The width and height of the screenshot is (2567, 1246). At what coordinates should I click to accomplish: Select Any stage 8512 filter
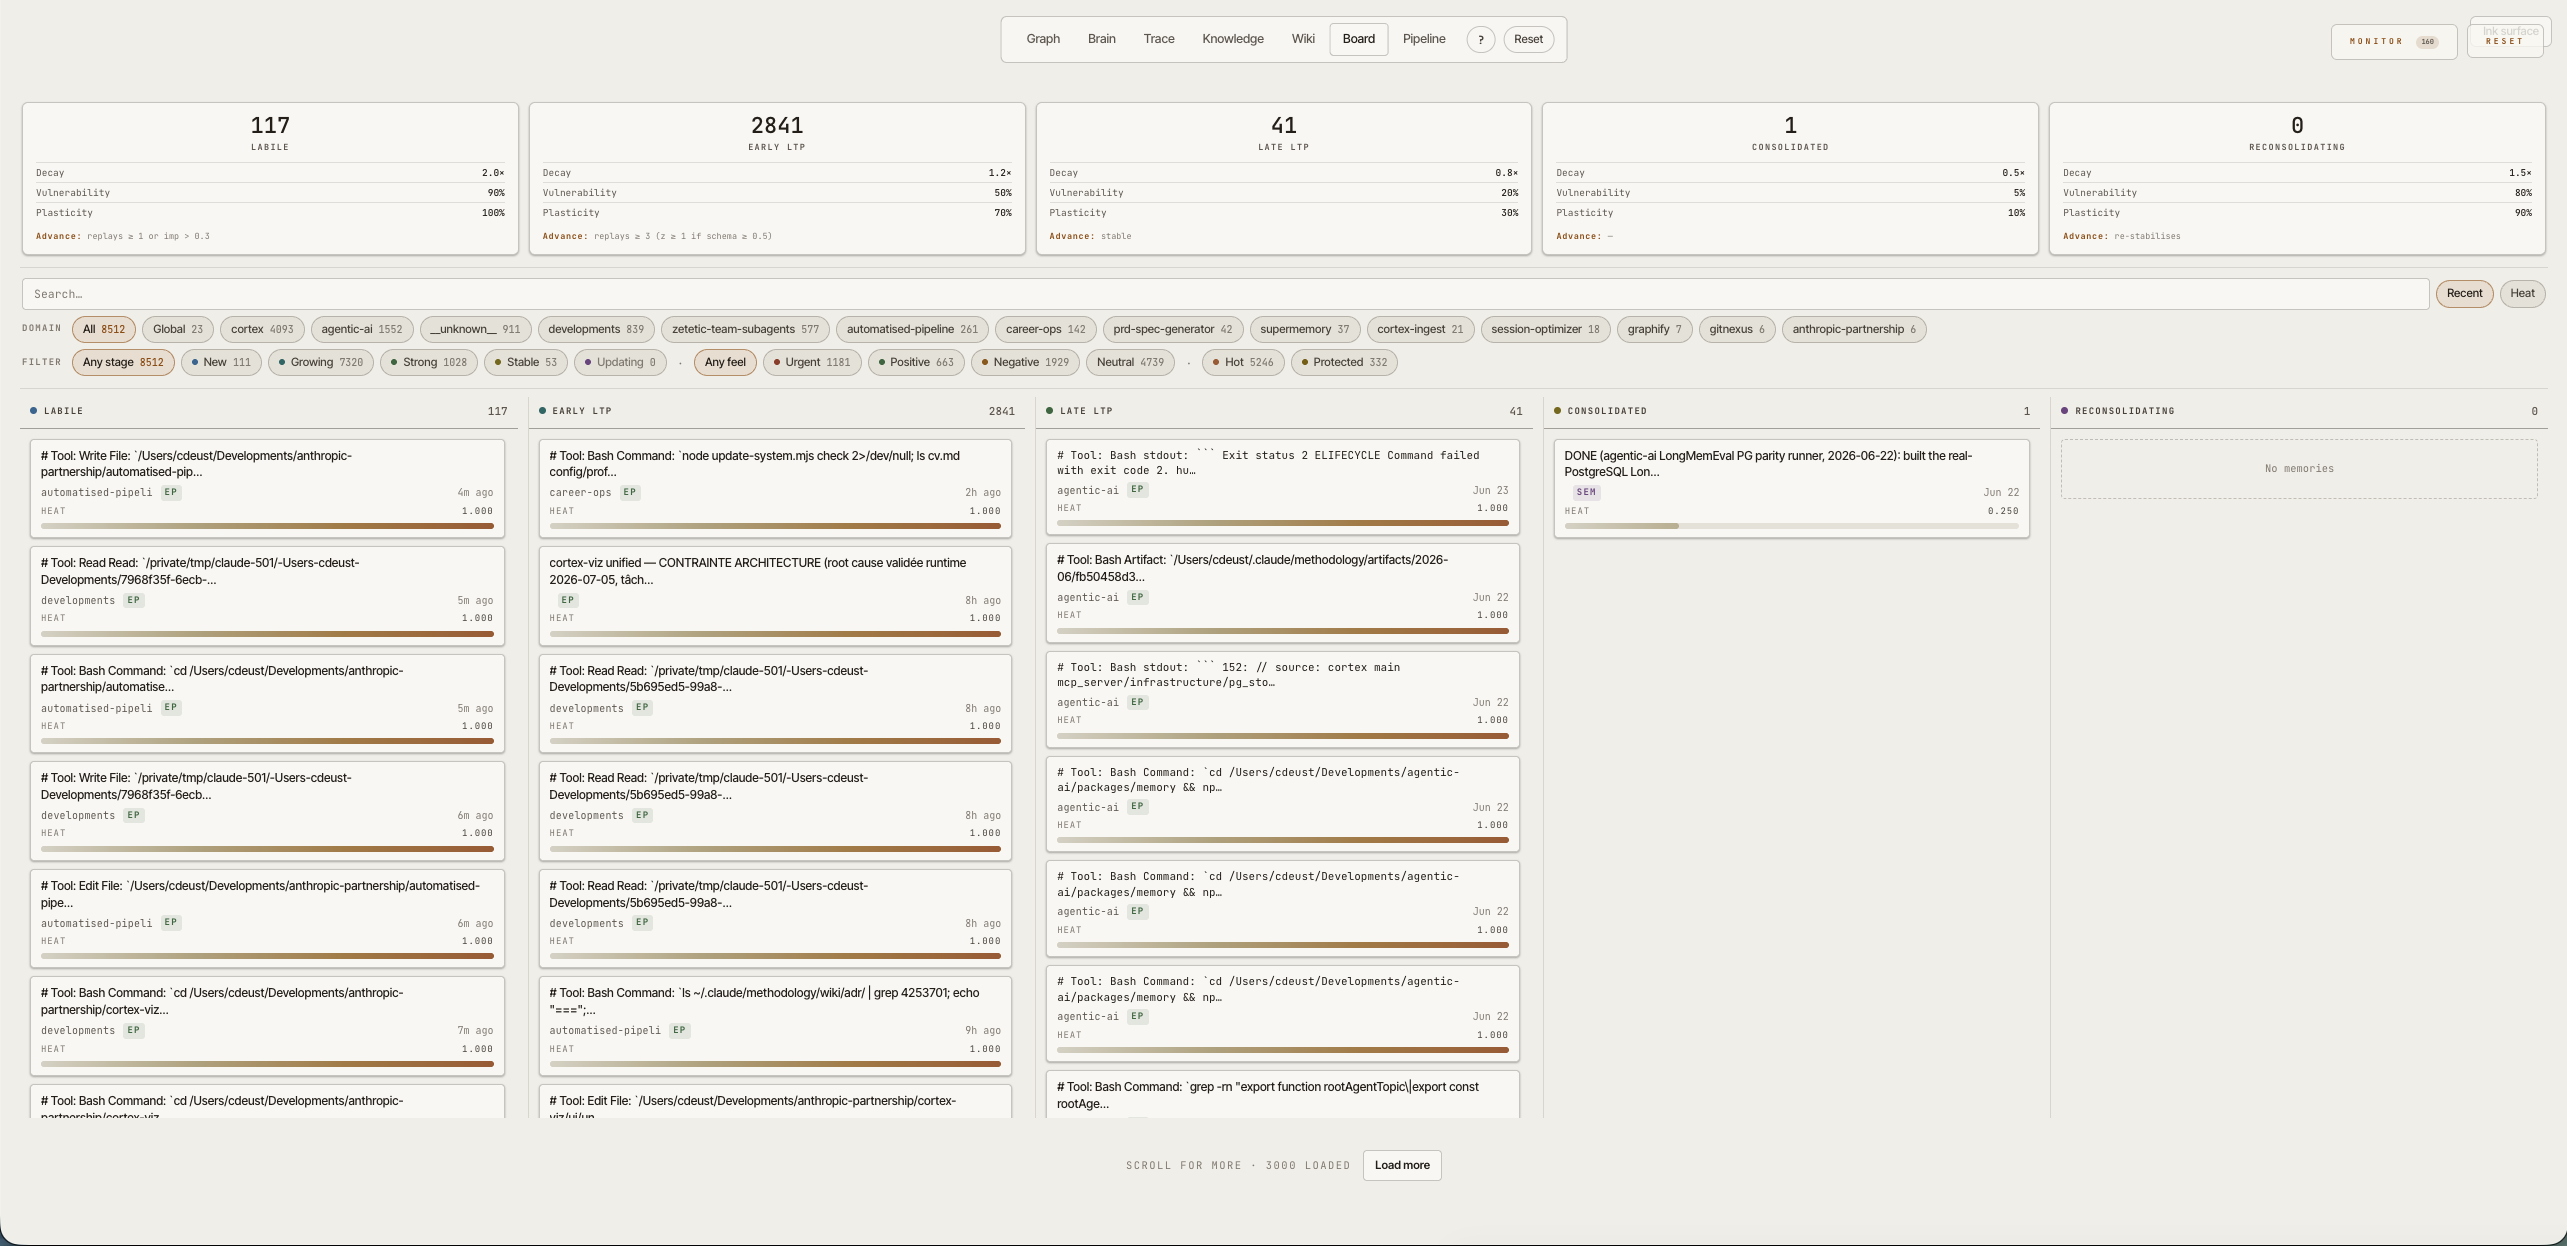click(123, 362)
